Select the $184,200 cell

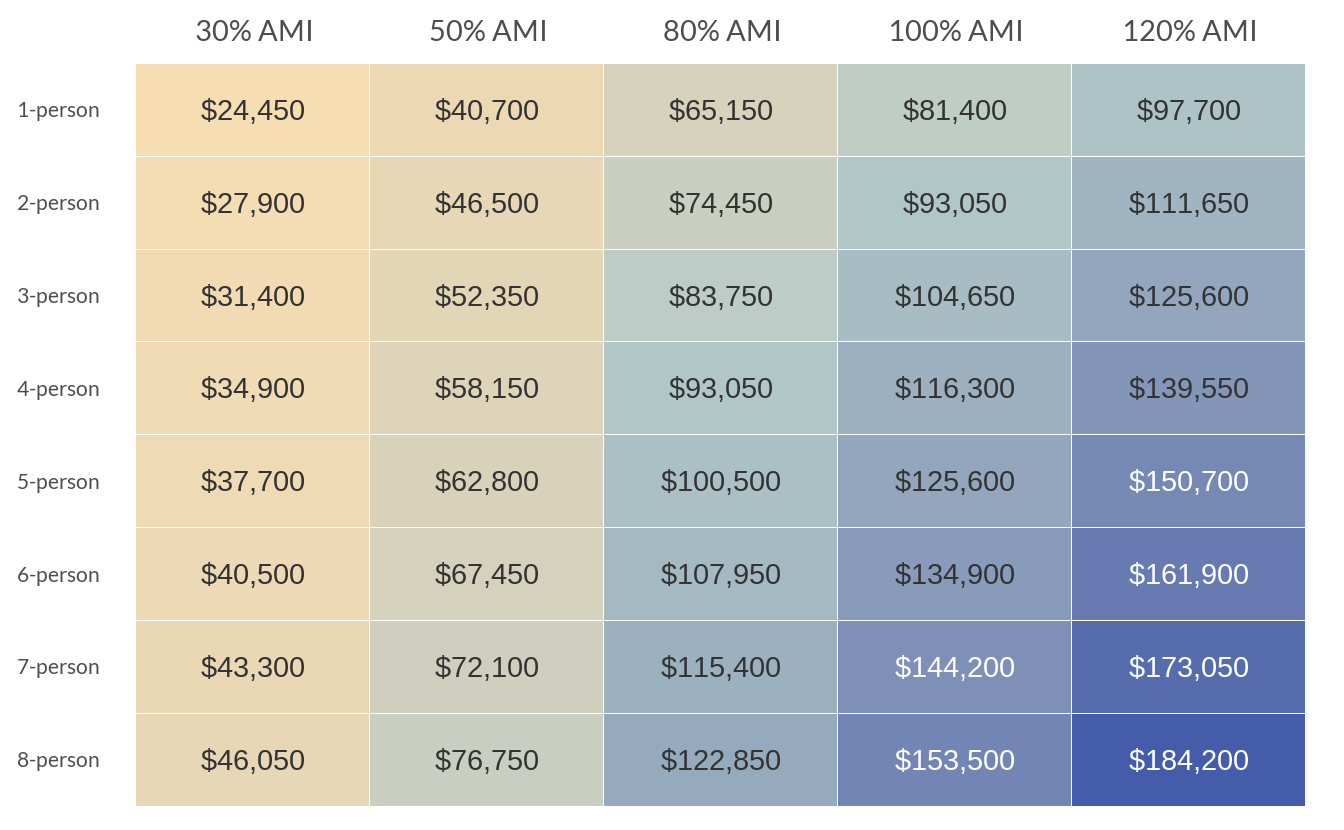(1189, 760)
